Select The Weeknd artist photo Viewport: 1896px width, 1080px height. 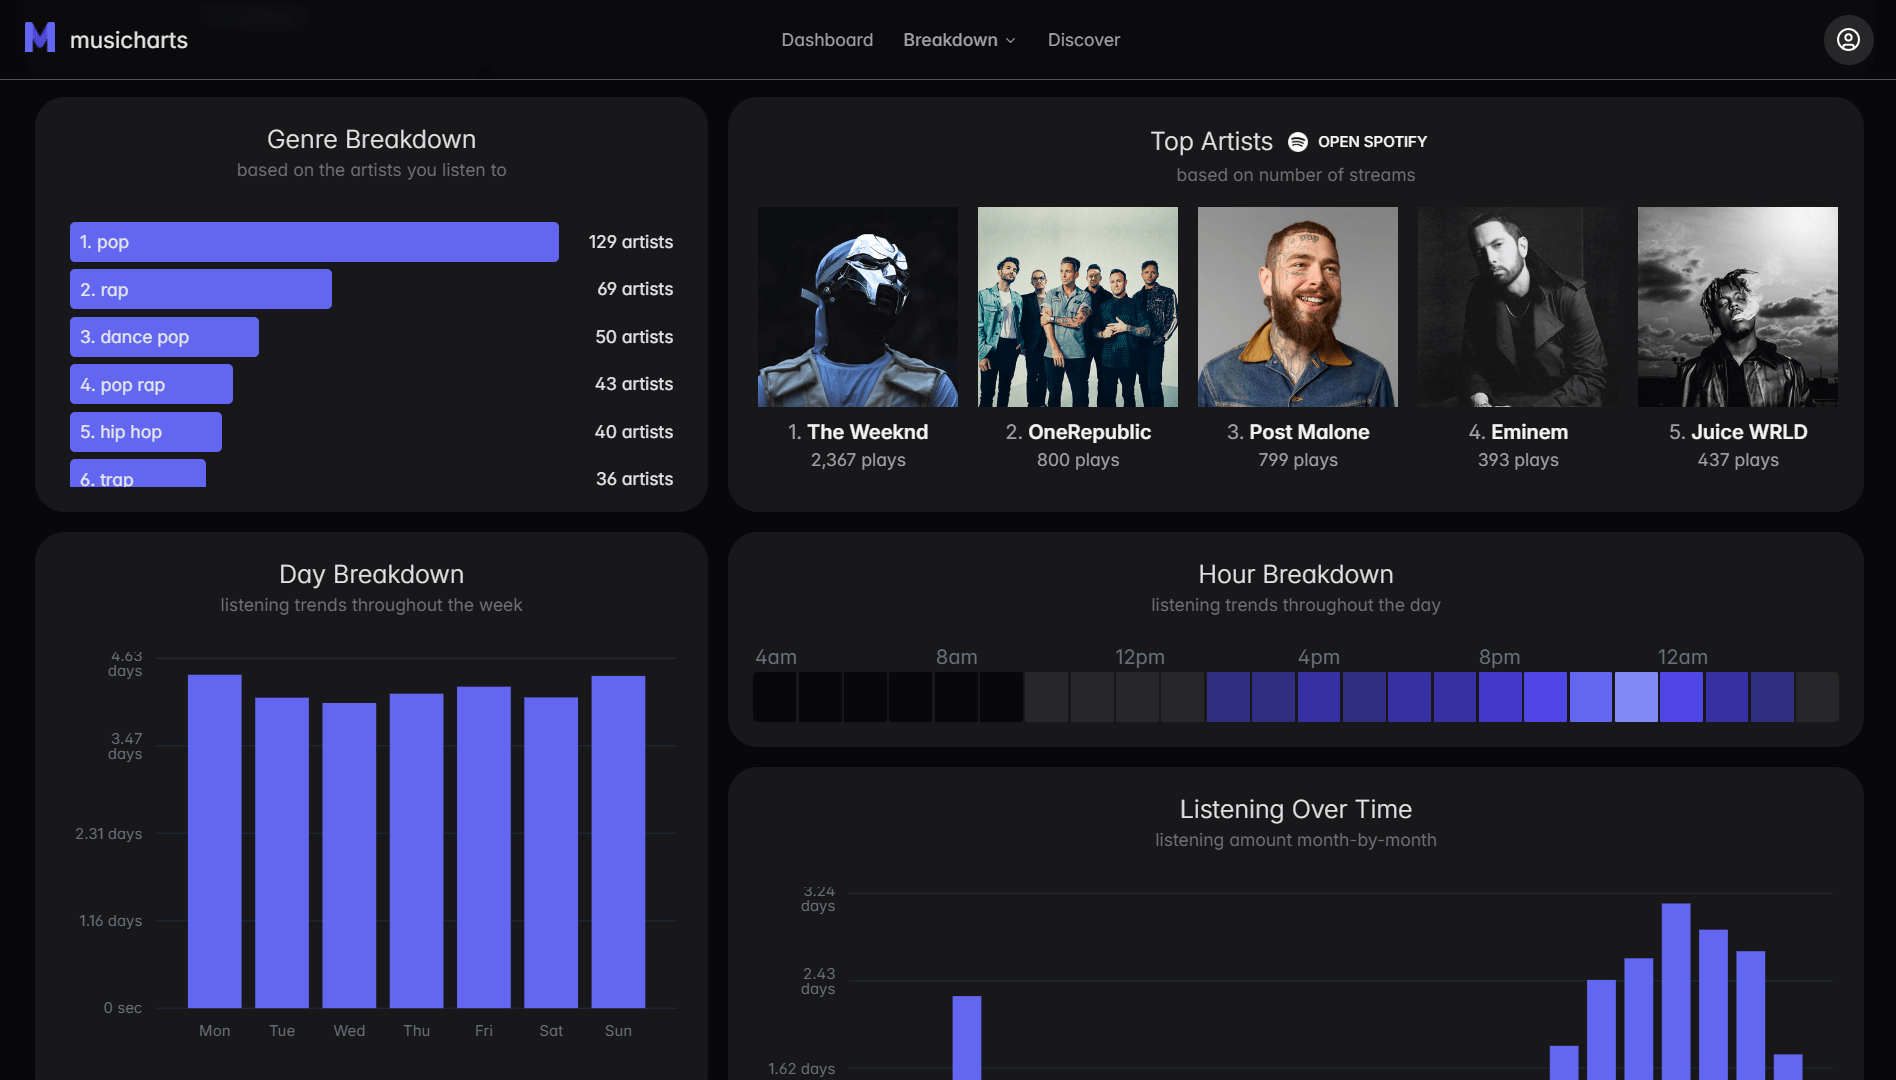(x=858, y=307)
